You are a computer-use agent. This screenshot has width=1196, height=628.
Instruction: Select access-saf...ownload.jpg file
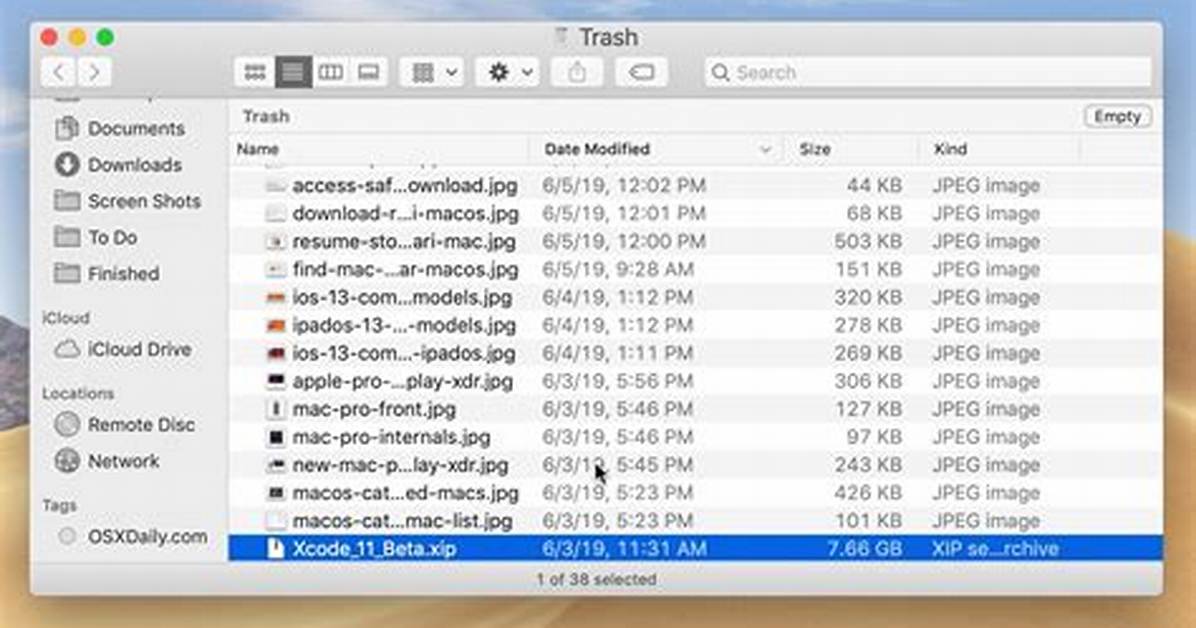click(695, 185)
